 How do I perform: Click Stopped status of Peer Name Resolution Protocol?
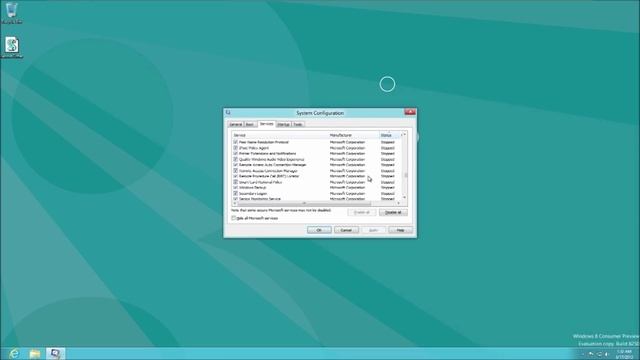tap(388, 142)
